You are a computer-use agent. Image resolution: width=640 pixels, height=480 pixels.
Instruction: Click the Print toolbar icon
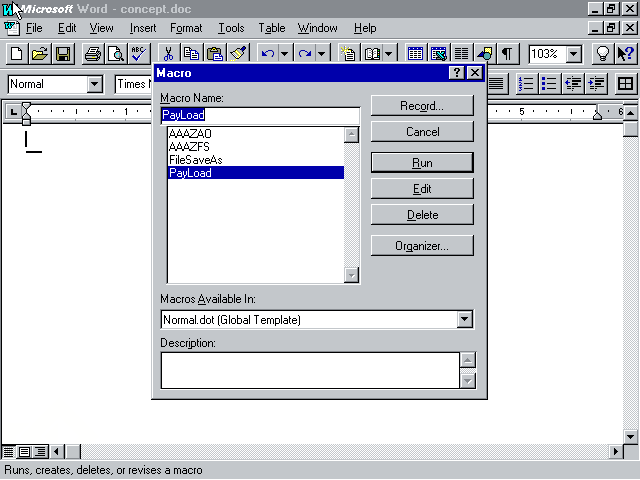pyautogui.click(x=93, y=53)
